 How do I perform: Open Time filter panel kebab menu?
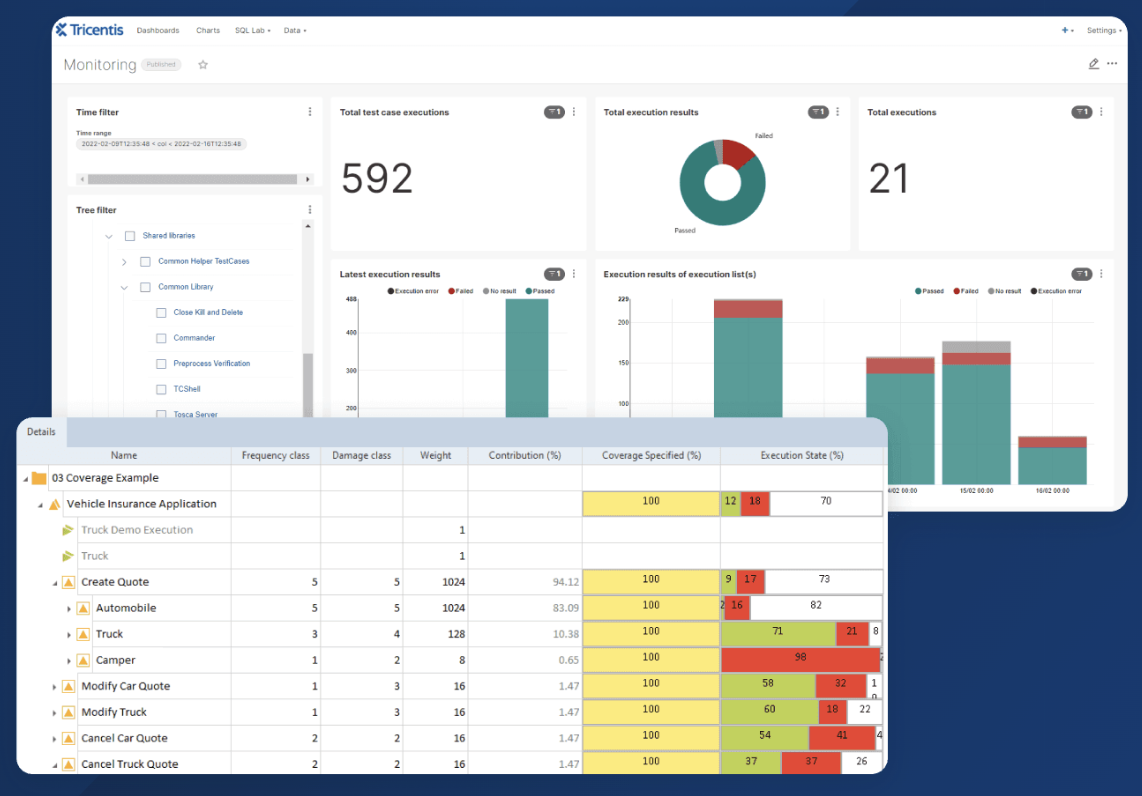point(310,112)
